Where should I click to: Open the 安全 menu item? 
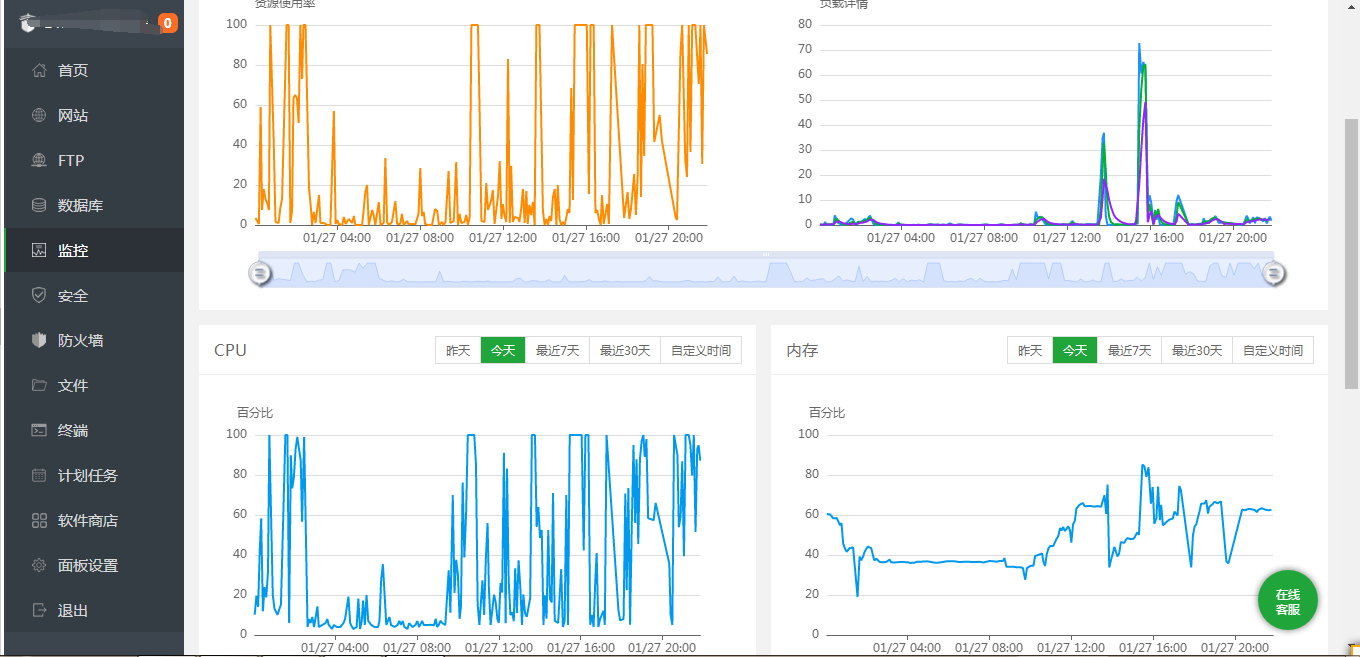(x=94, y=295)
